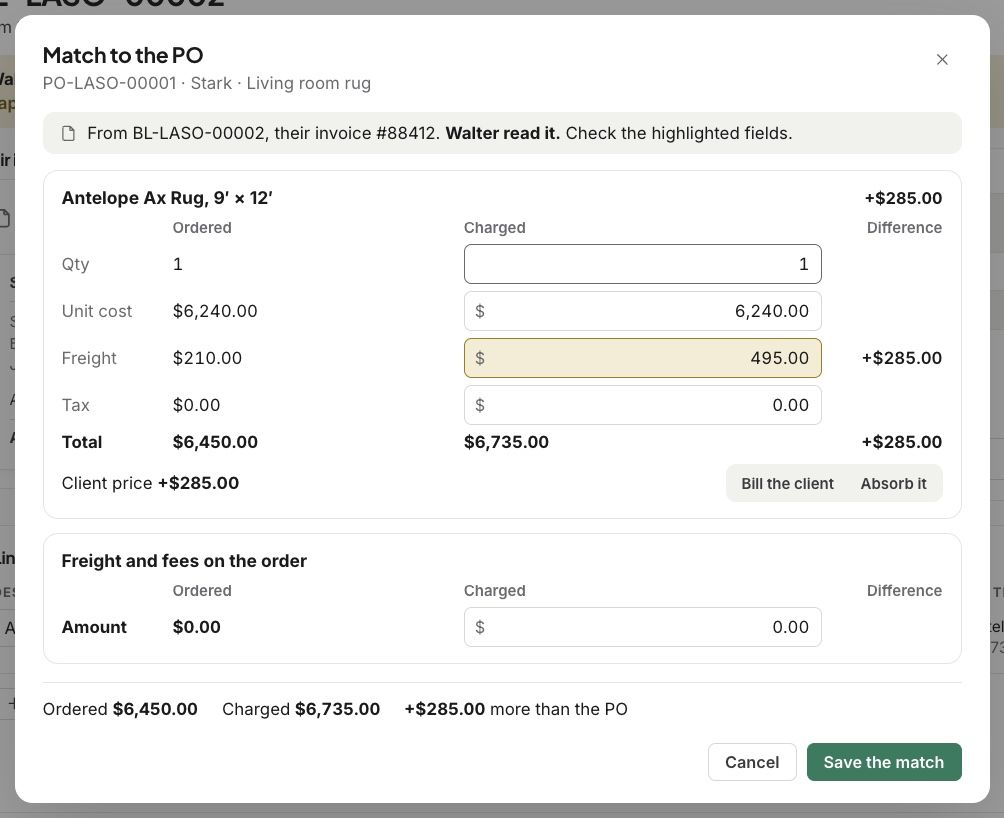Edit the charged Qty field
Screen dimensions: 1004x818
pos(642,264)
